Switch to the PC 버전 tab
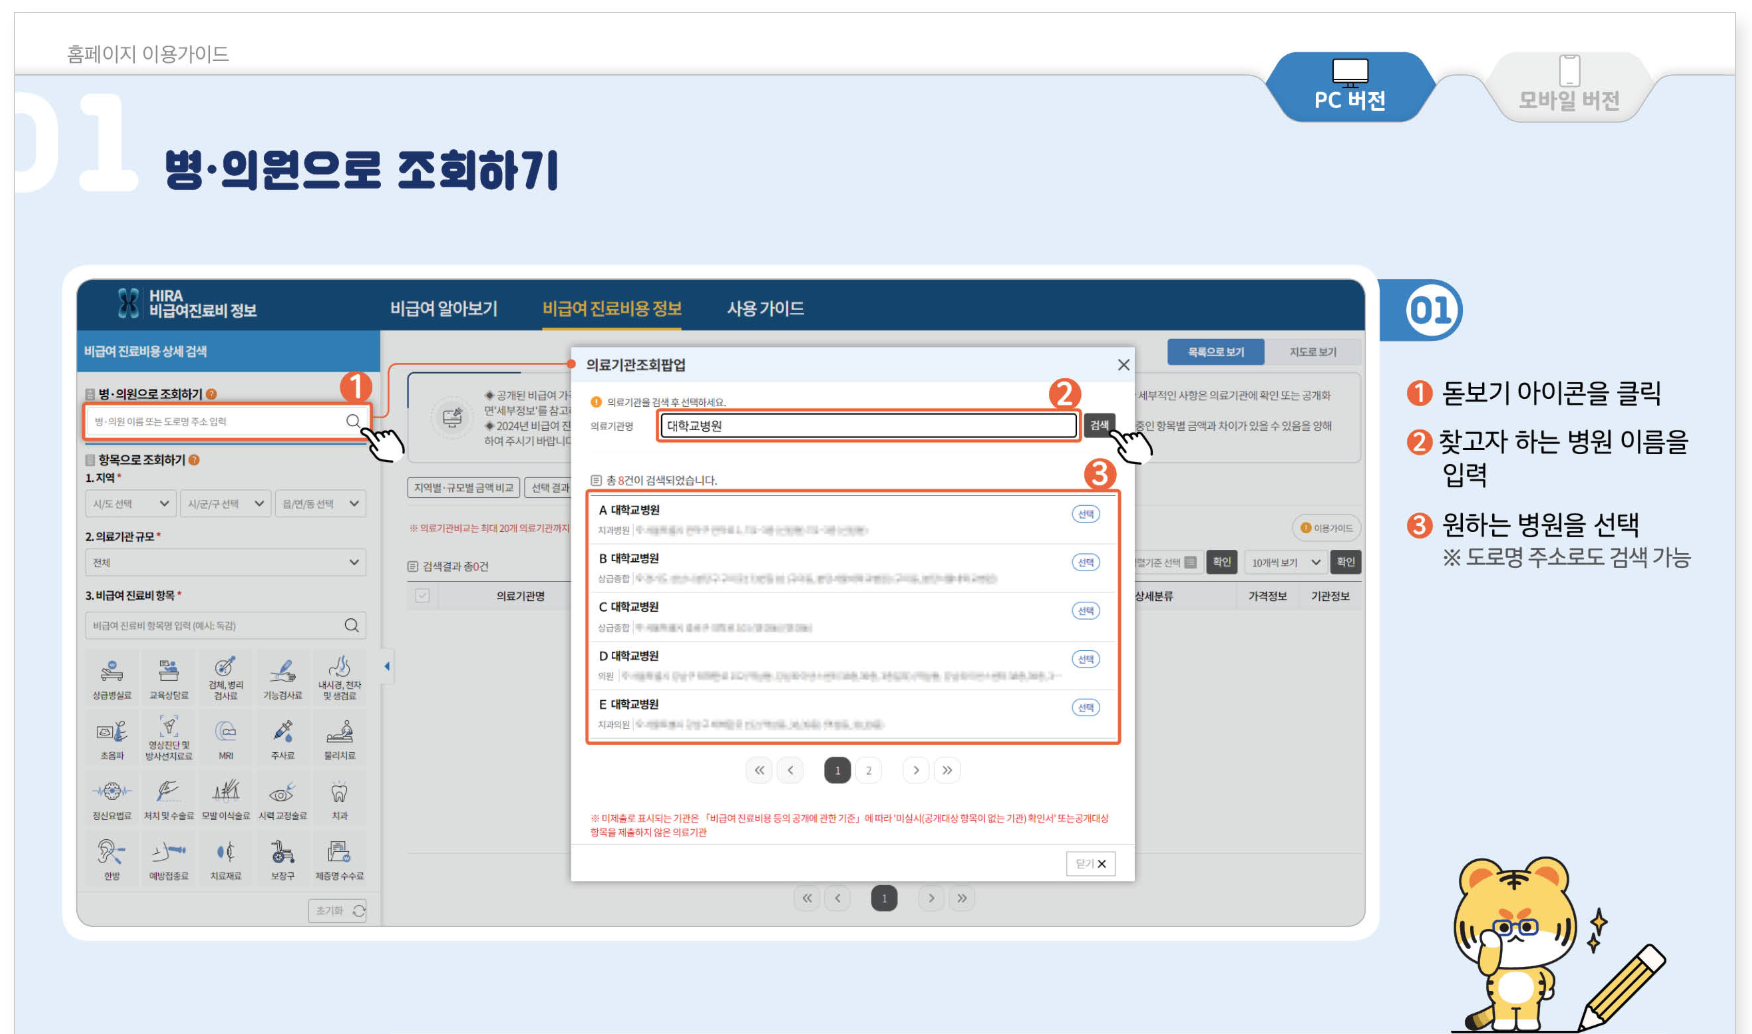The height and width of the screenshot is (1034, 1752). 1350,87
